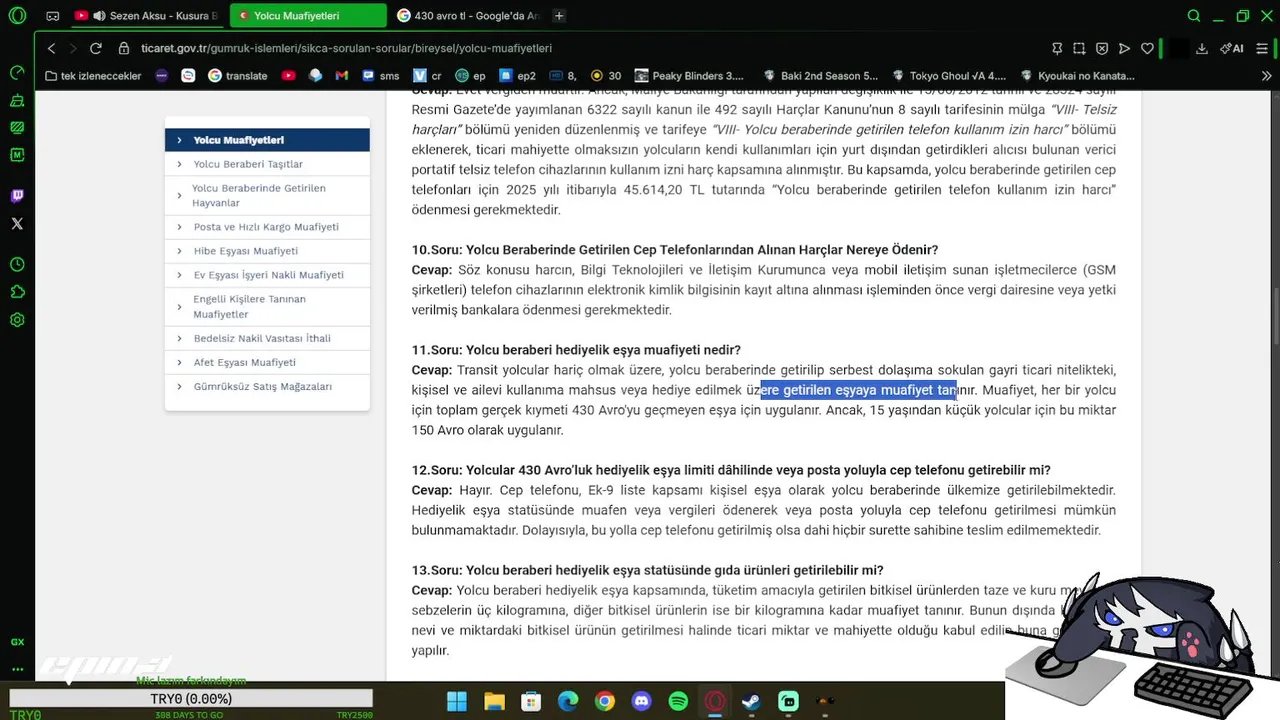Open File Explorer from the taskbar
The width and height of the screenshot is (1280, 720).
click(x=494, y=701)
